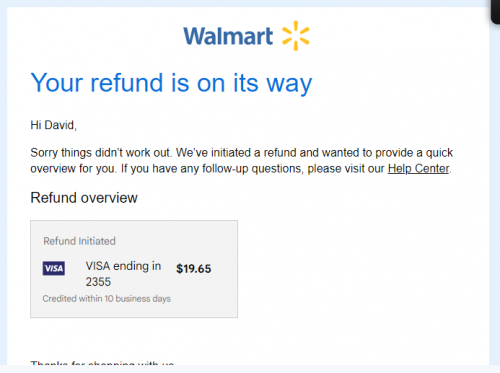Click the Walmart spark logo icon
Image resolution: width=500 pixels, height=373 pixels.
coord(296,36)
